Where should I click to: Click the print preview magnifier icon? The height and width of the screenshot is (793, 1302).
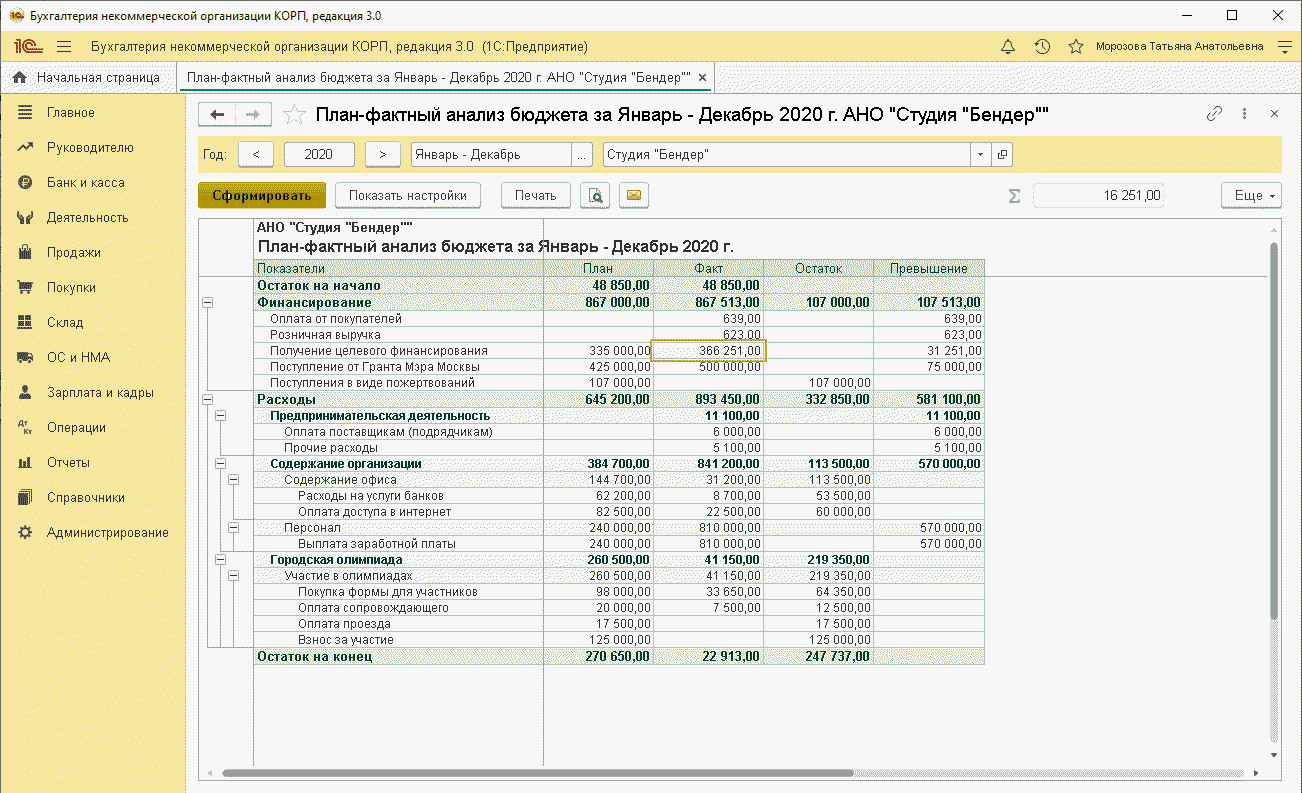click(595, 196)
